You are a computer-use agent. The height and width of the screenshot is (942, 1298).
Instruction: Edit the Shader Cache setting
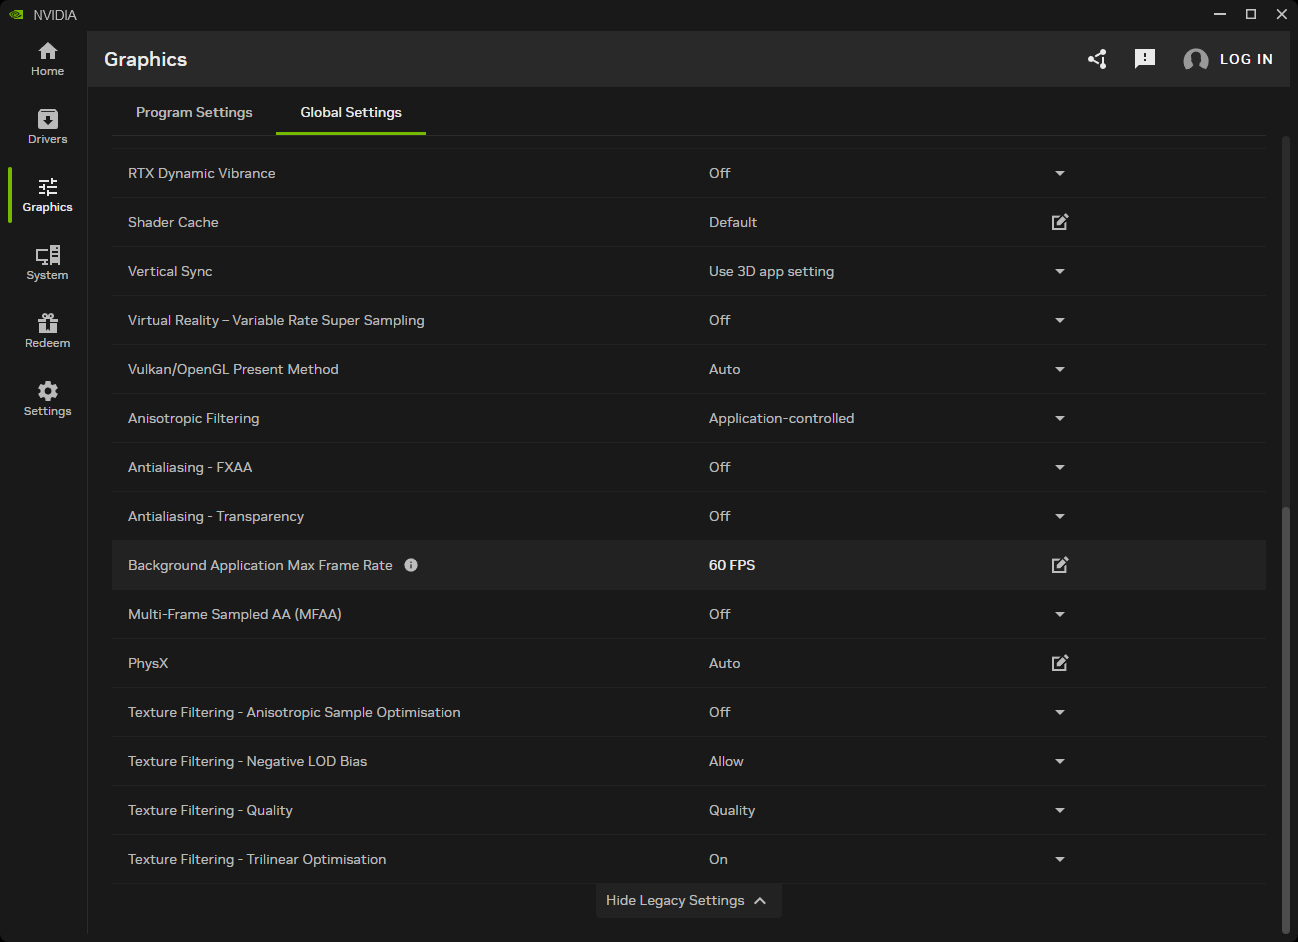point(1060,222)
